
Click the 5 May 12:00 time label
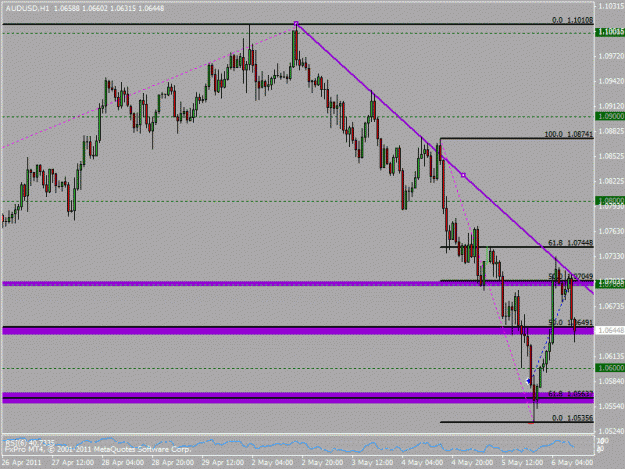click(522, 462)
